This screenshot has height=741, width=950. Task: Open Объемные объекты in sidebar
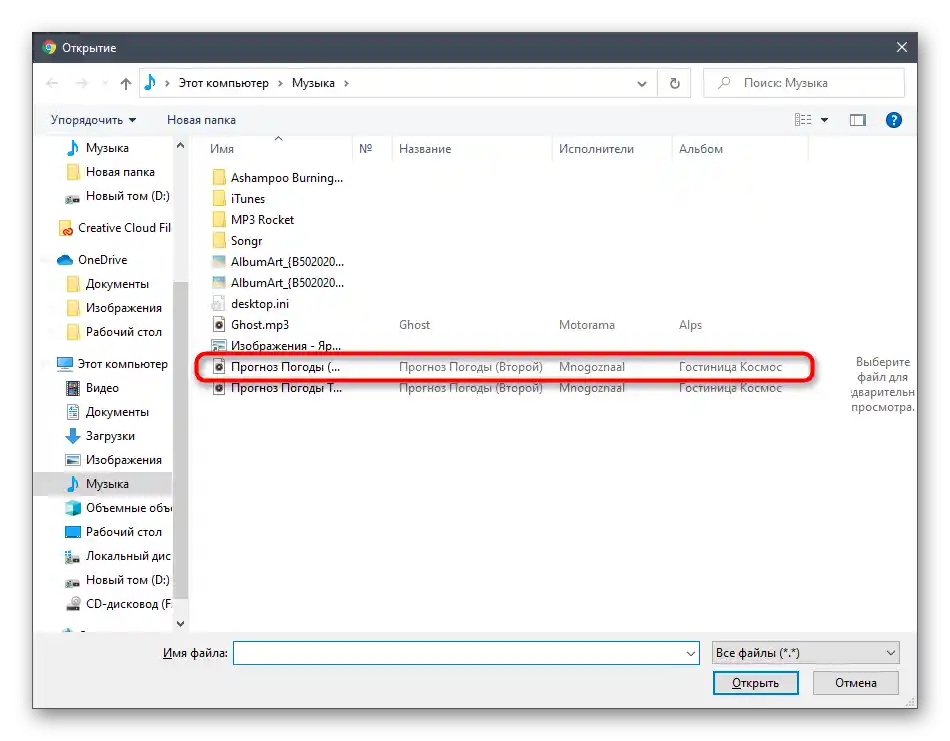[x=118, y=508]
